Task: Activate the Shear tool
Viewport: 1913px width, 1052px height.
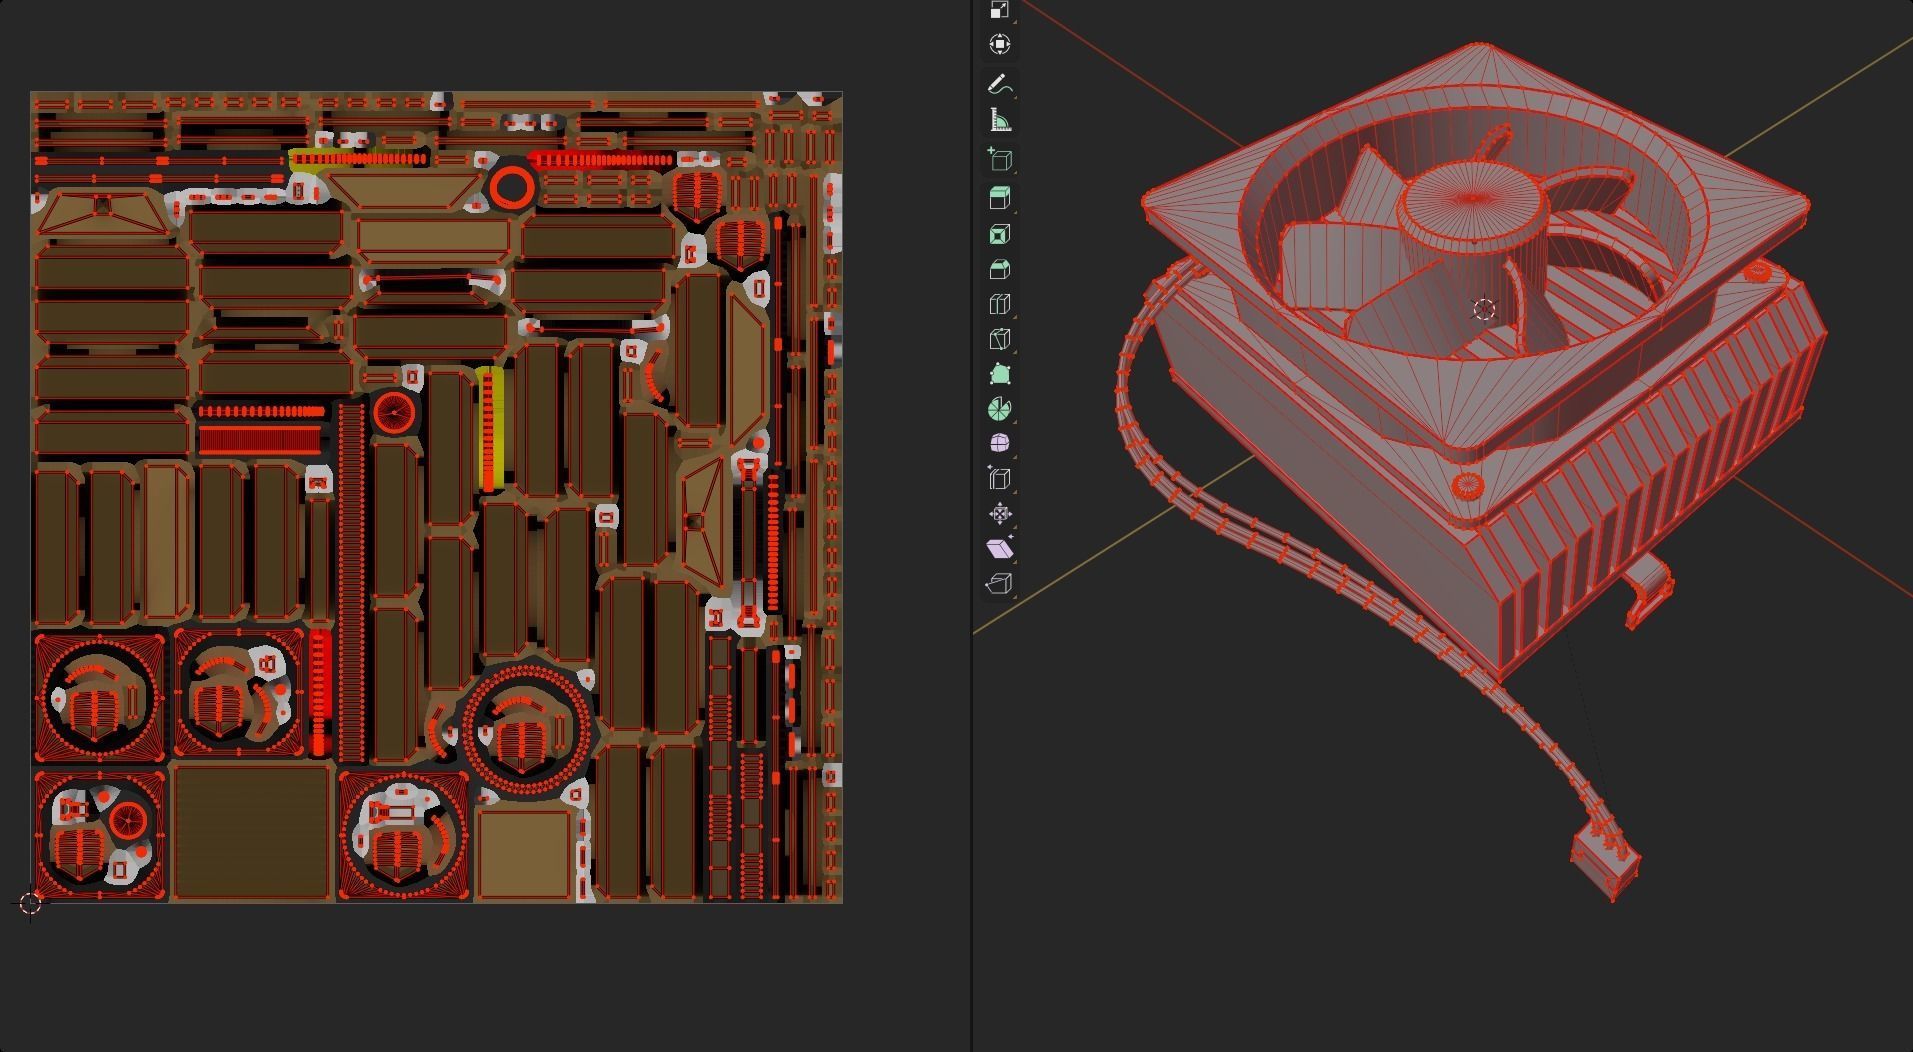Action: (x=999, y=549)
